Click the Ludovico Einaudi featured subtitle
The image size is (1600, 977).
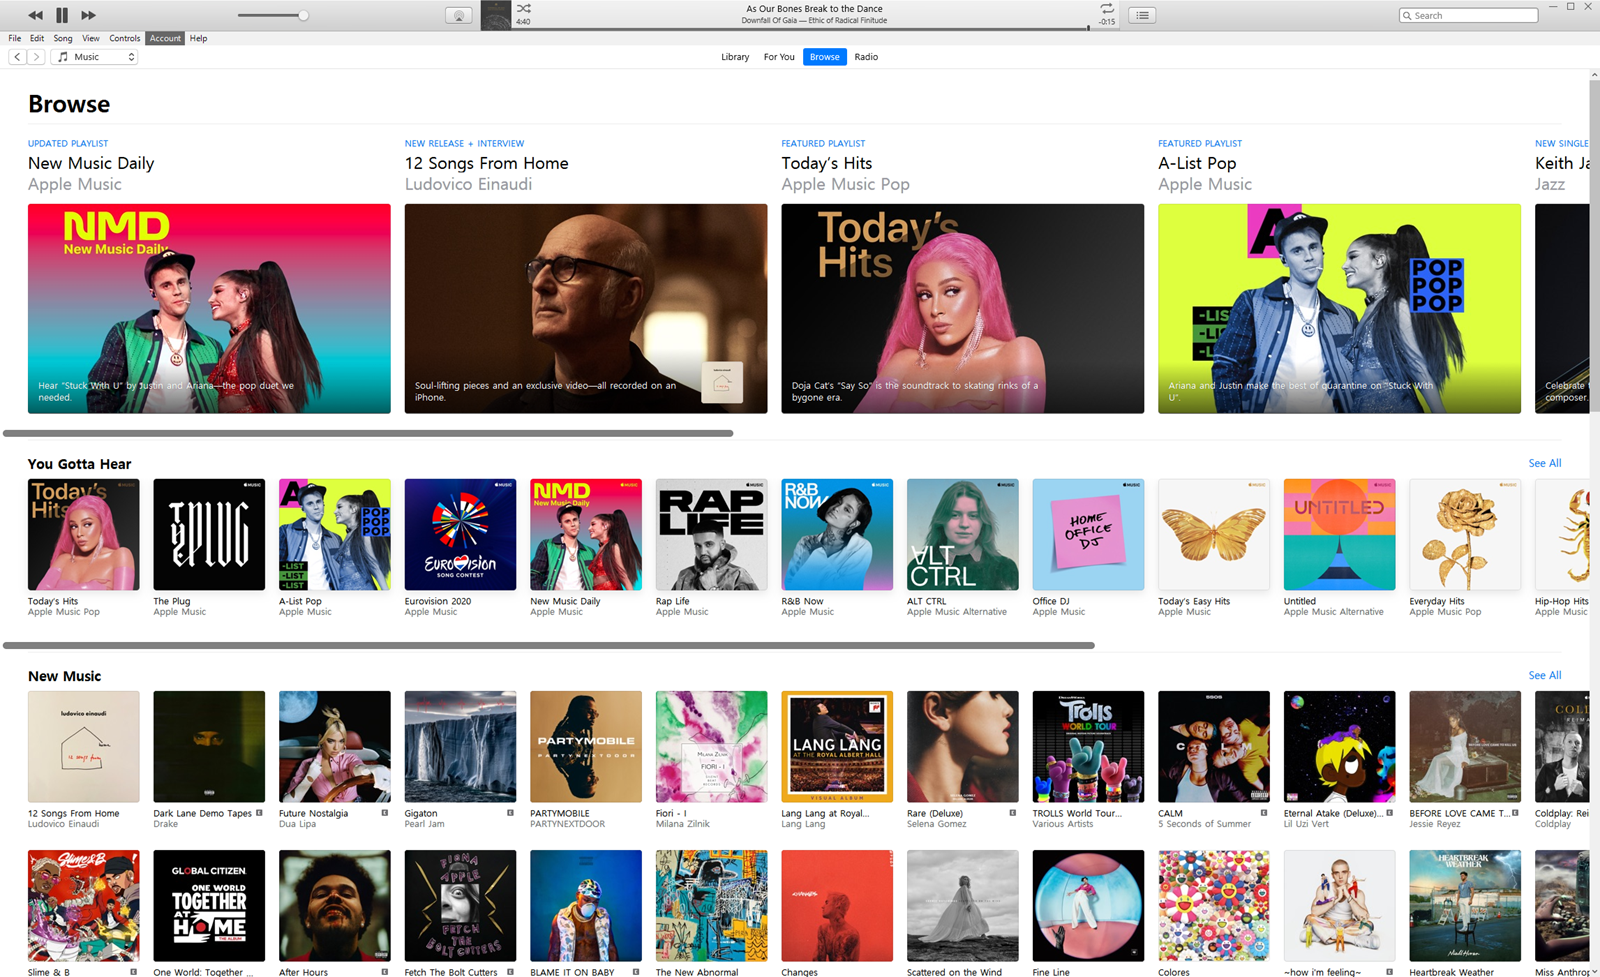[x=468, y=184]
